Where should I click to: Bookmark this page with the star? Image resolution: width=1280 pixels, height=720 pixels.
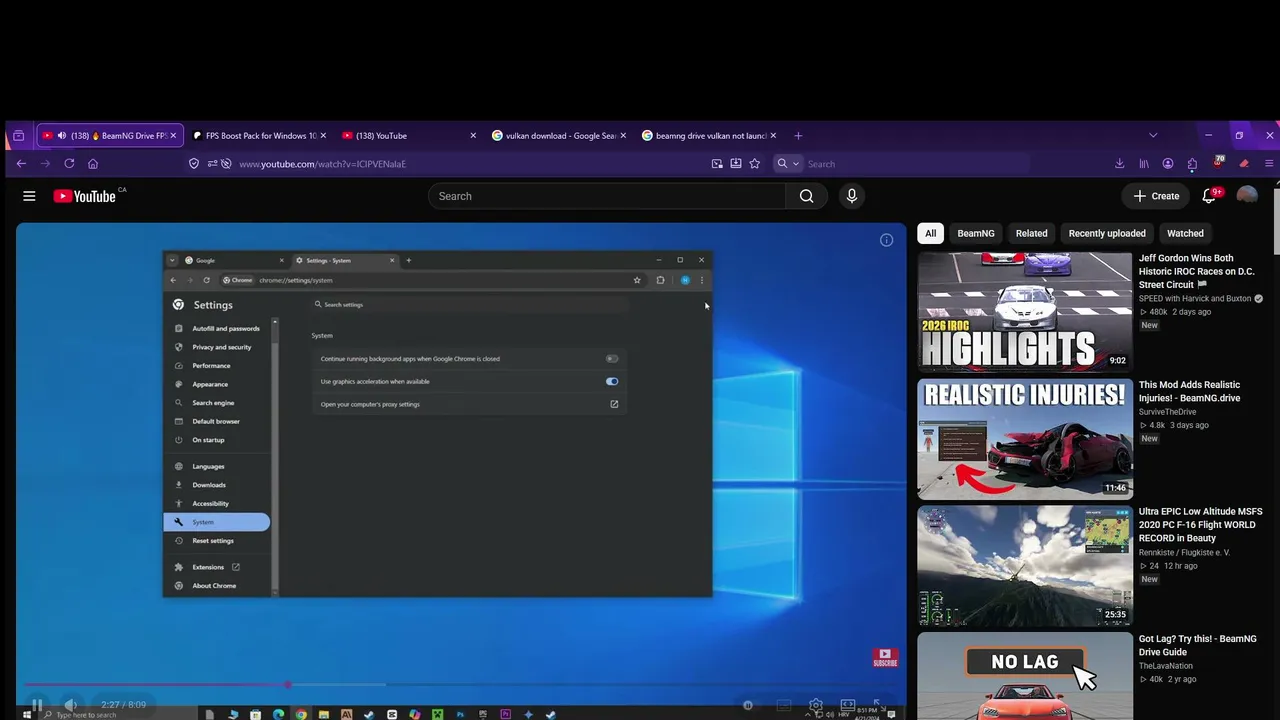pyautogui.click(x=755, y=164)
